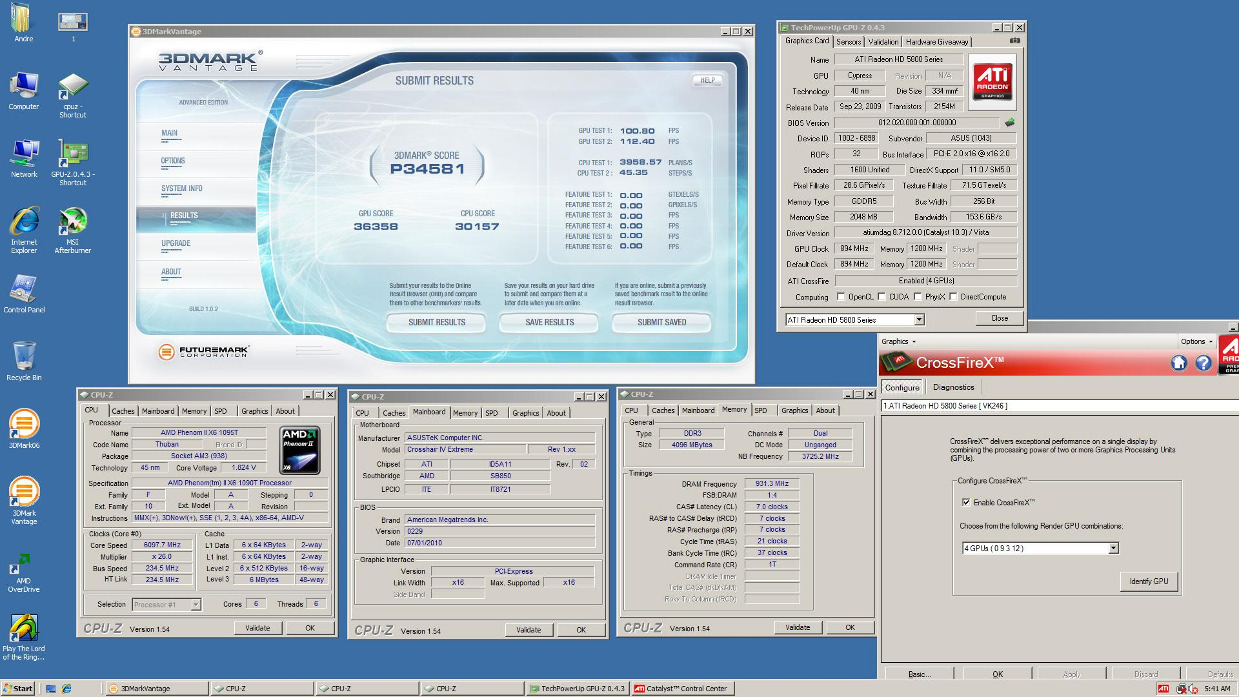Click the BIOS save icon in GPU-Z

[x=1010, y=123]
